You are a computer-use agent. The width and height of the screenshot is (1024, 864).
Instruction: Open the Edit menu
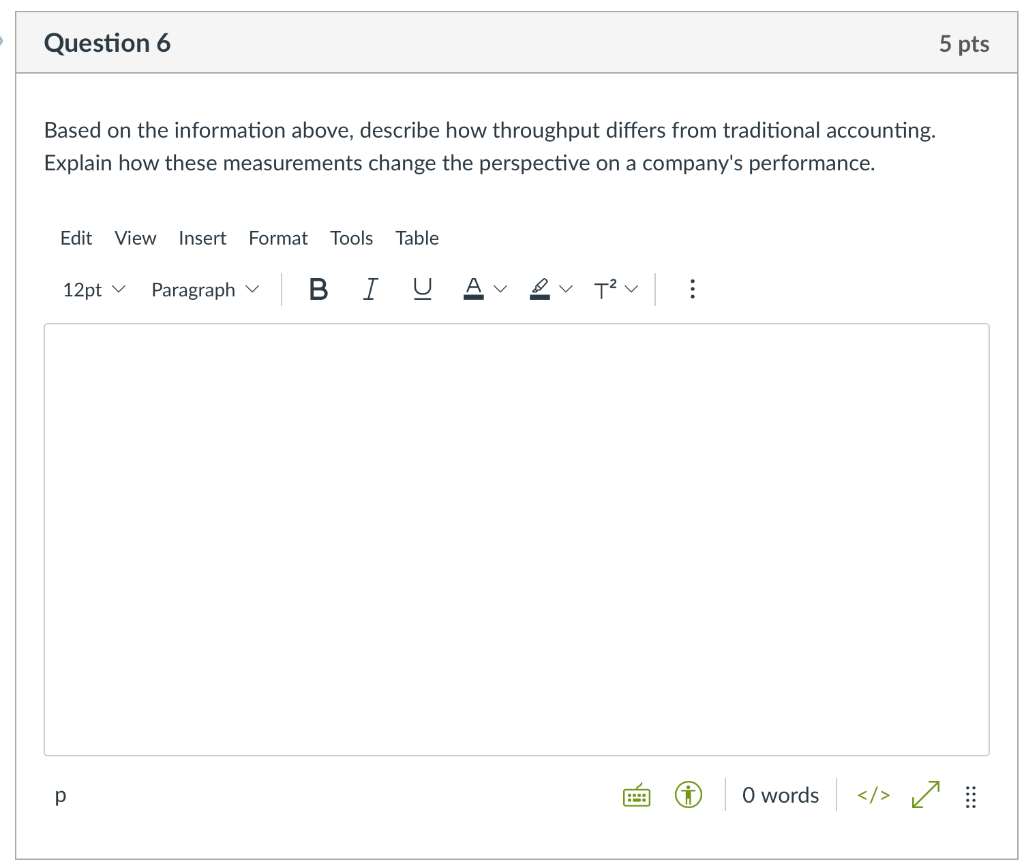tap(76, 238)
